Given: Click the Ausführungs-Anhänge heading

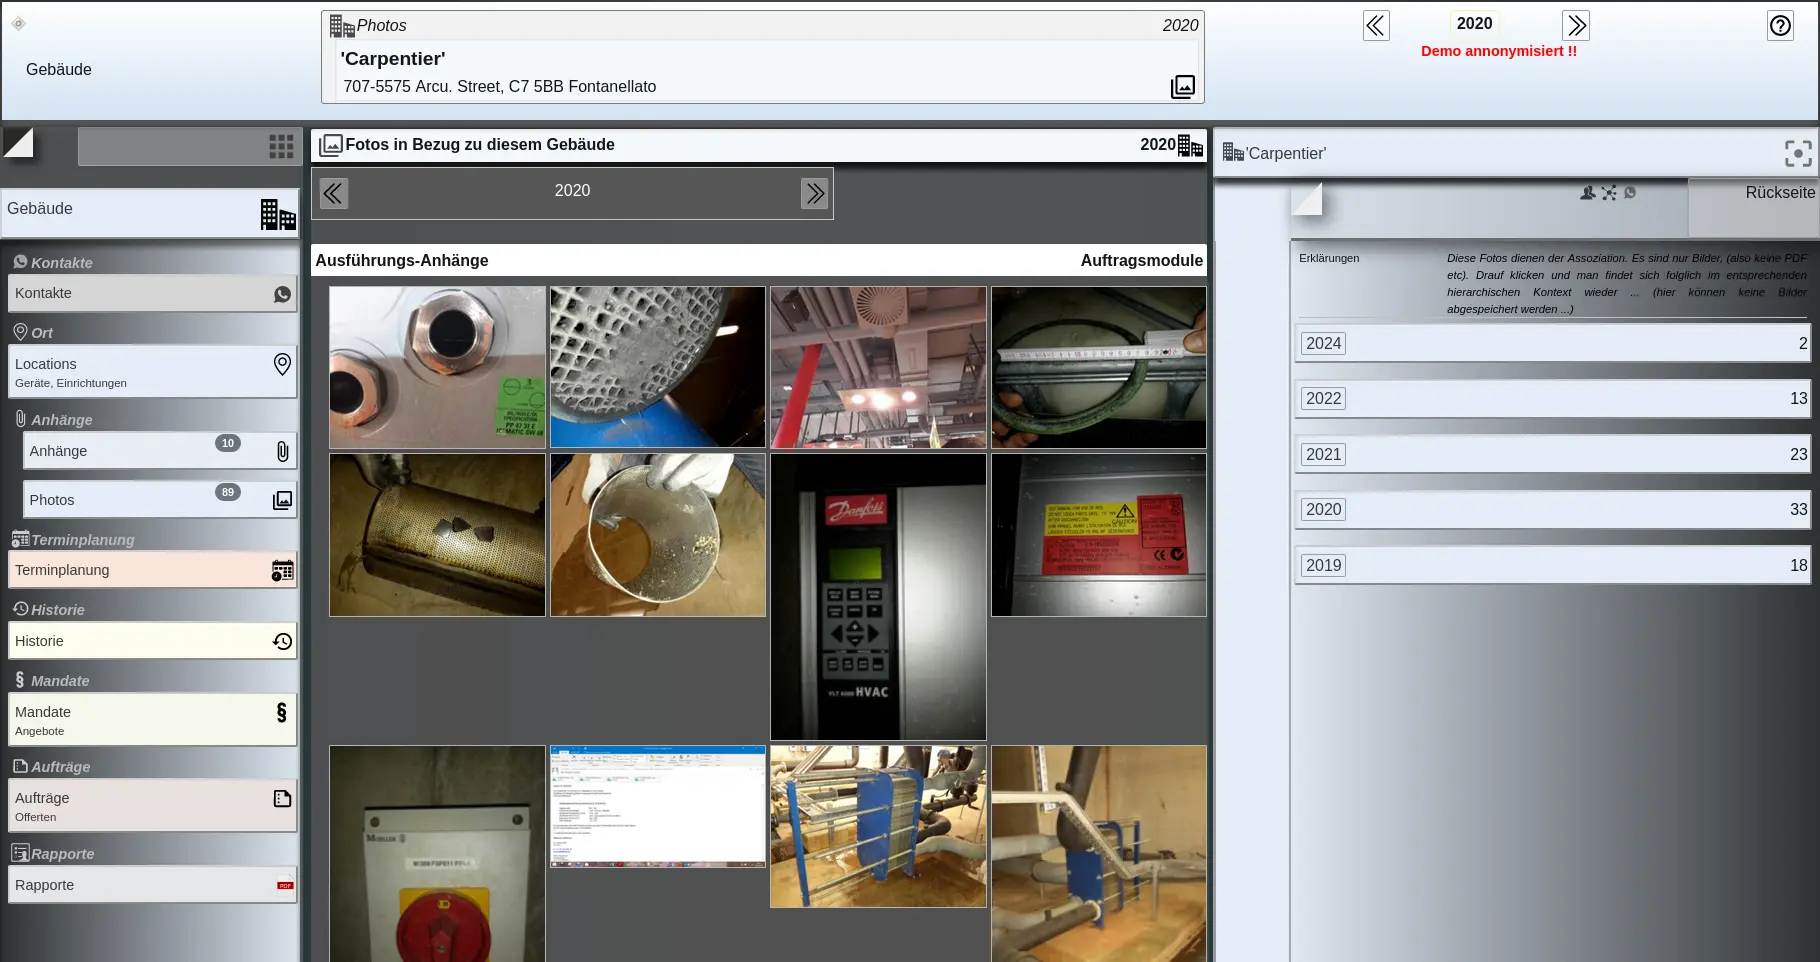Looking at the screenshot, I should pos(402,261).
